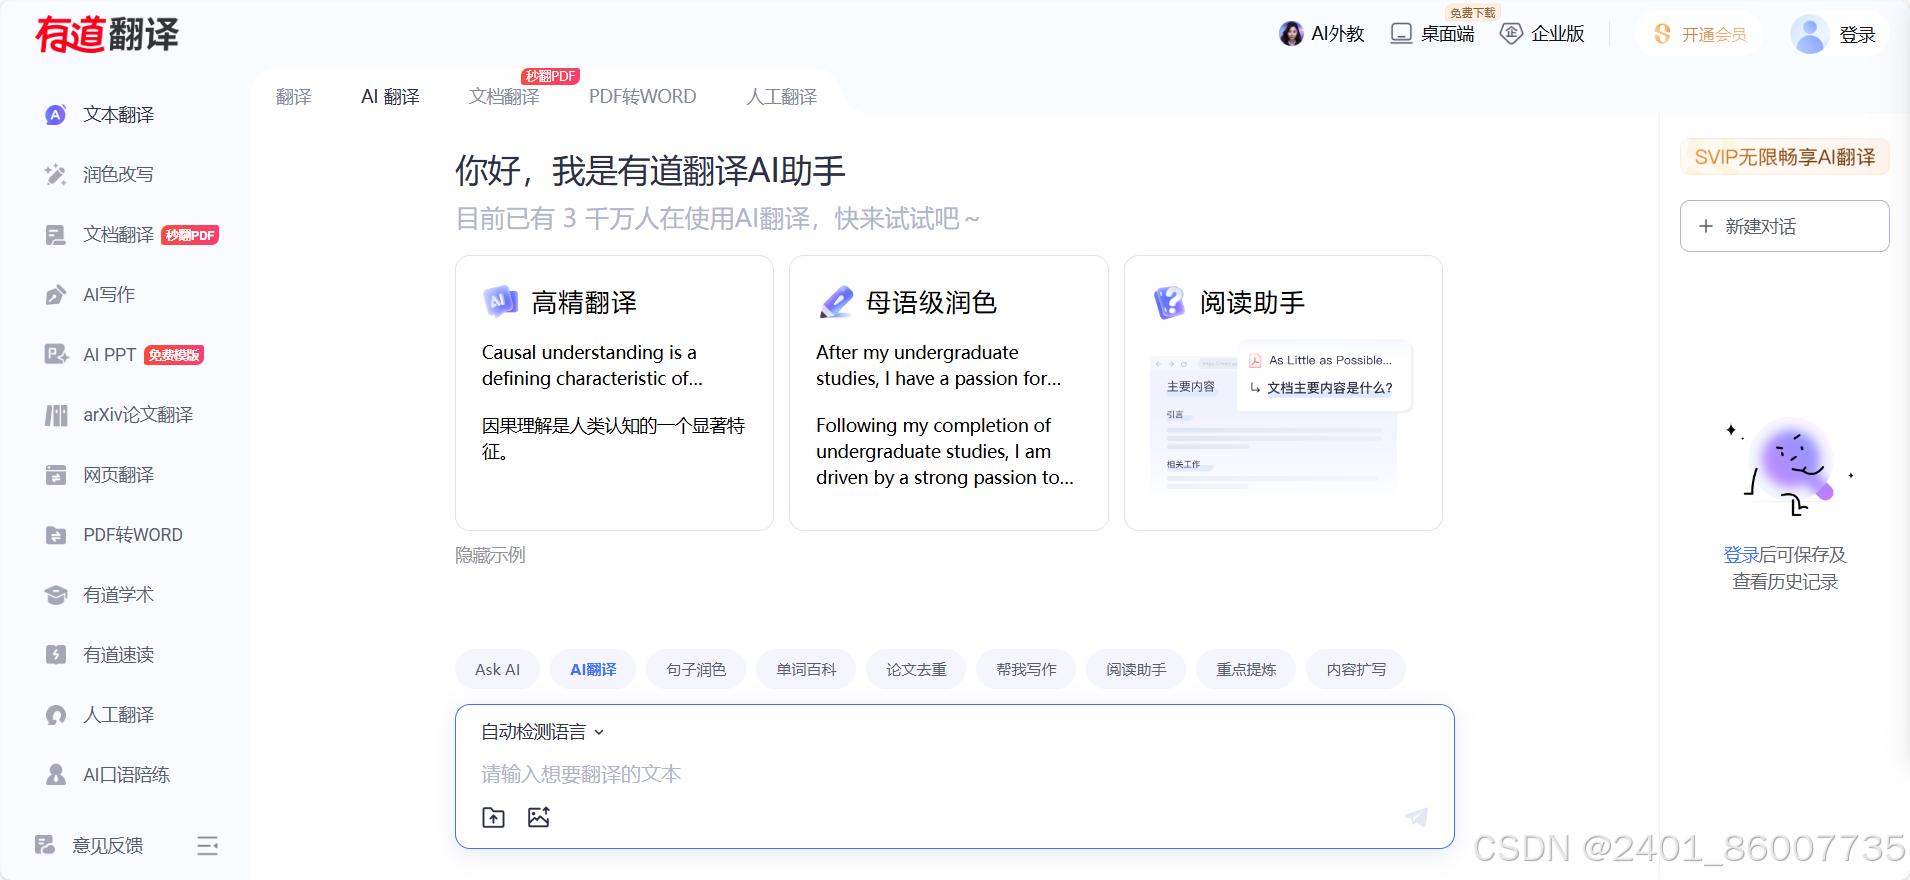Choose the 重点提炼 chip

click(x=1246, y=669)
